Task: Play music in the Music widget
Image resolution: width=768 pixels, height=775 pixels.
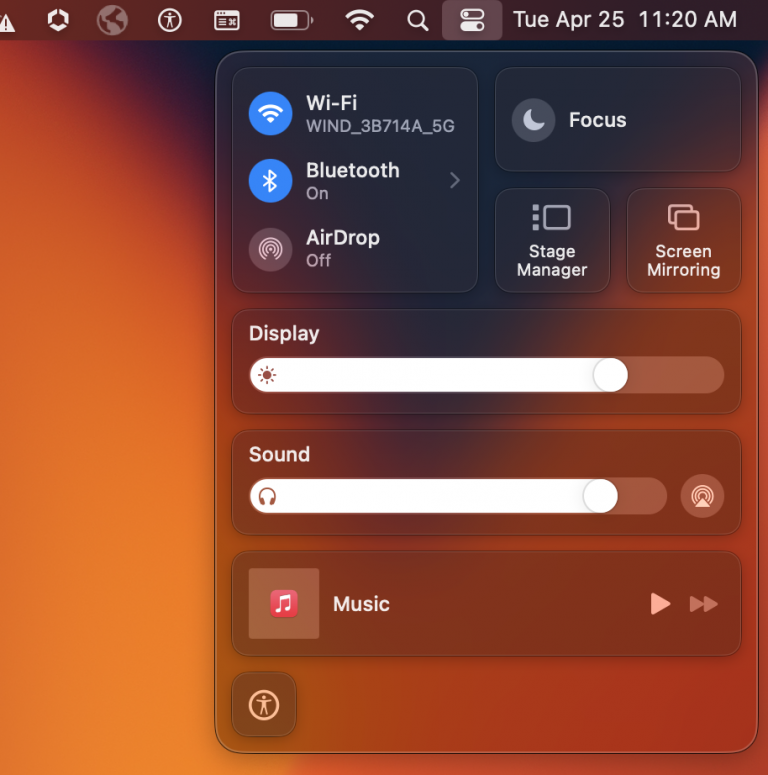Action: coord(660,604)
